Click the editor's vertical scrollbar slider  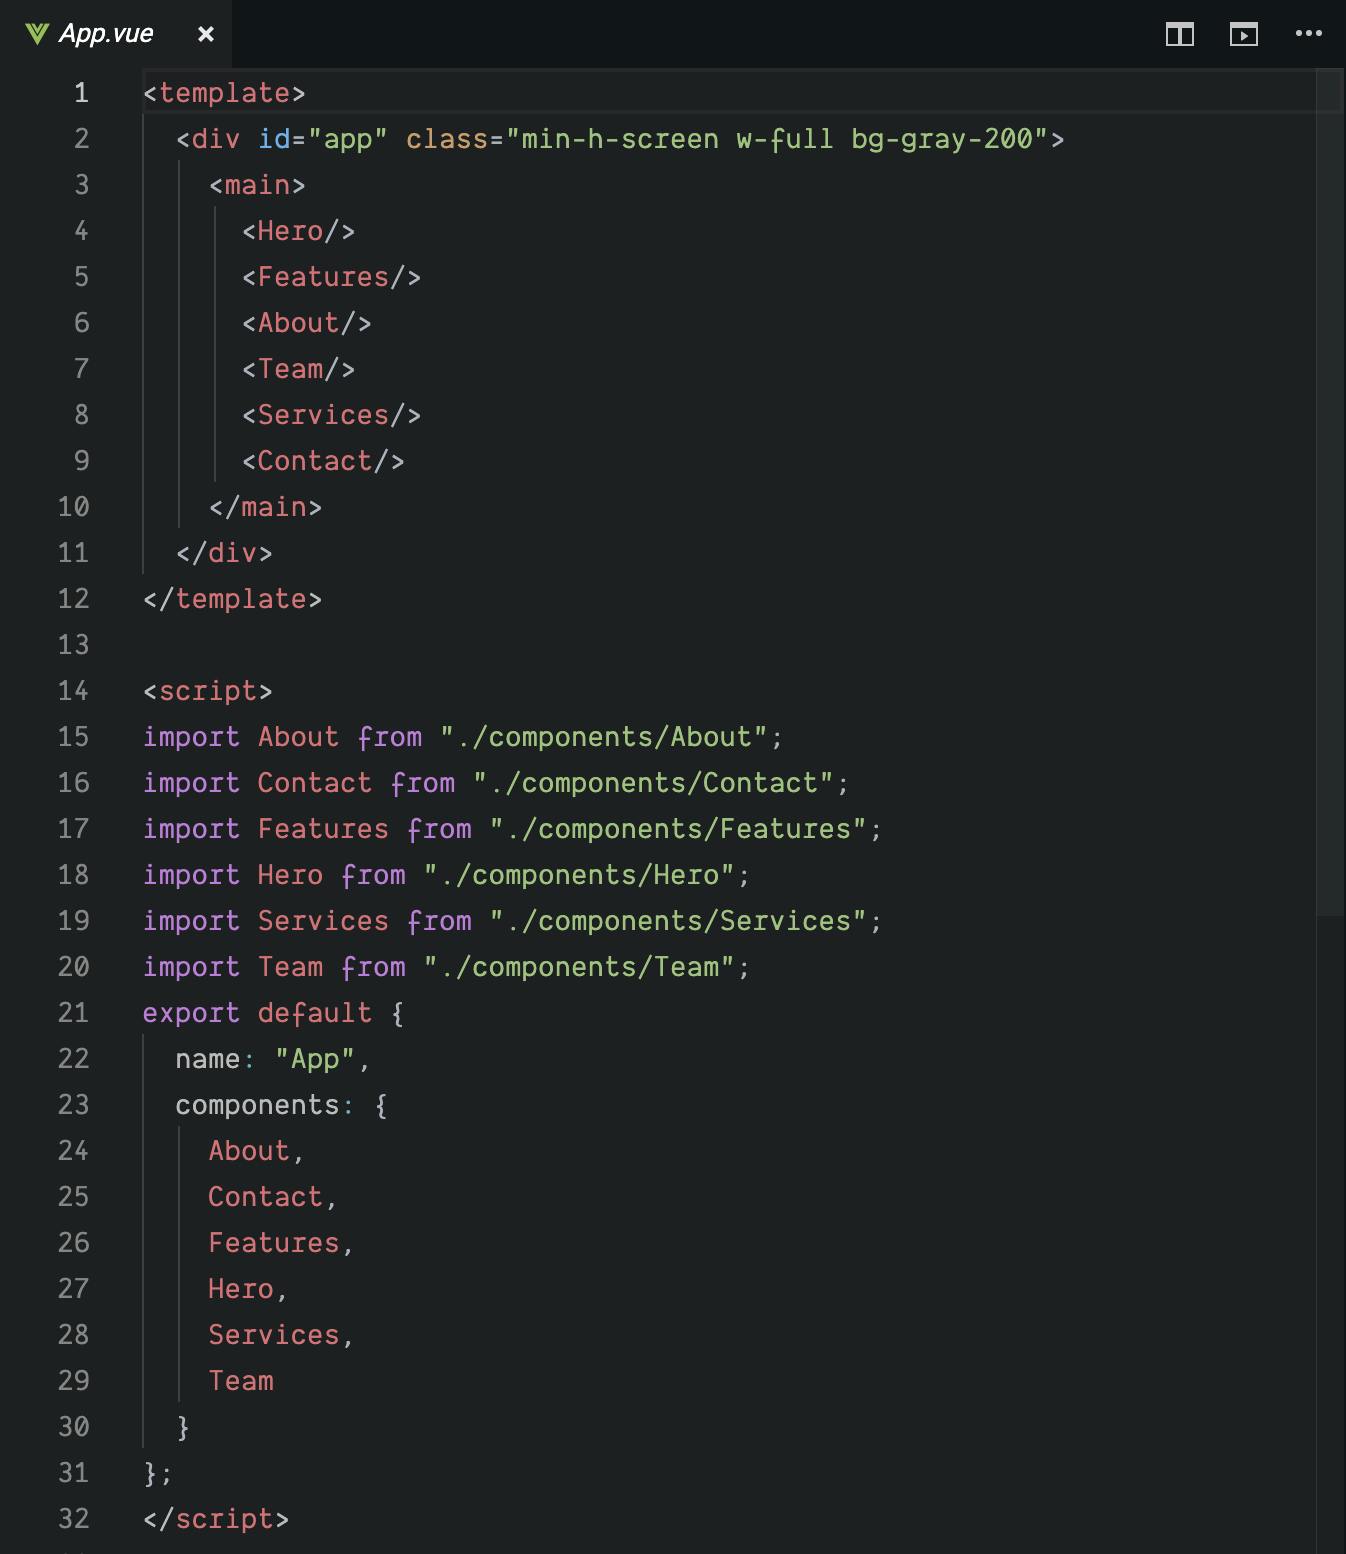coord(1330,490)
